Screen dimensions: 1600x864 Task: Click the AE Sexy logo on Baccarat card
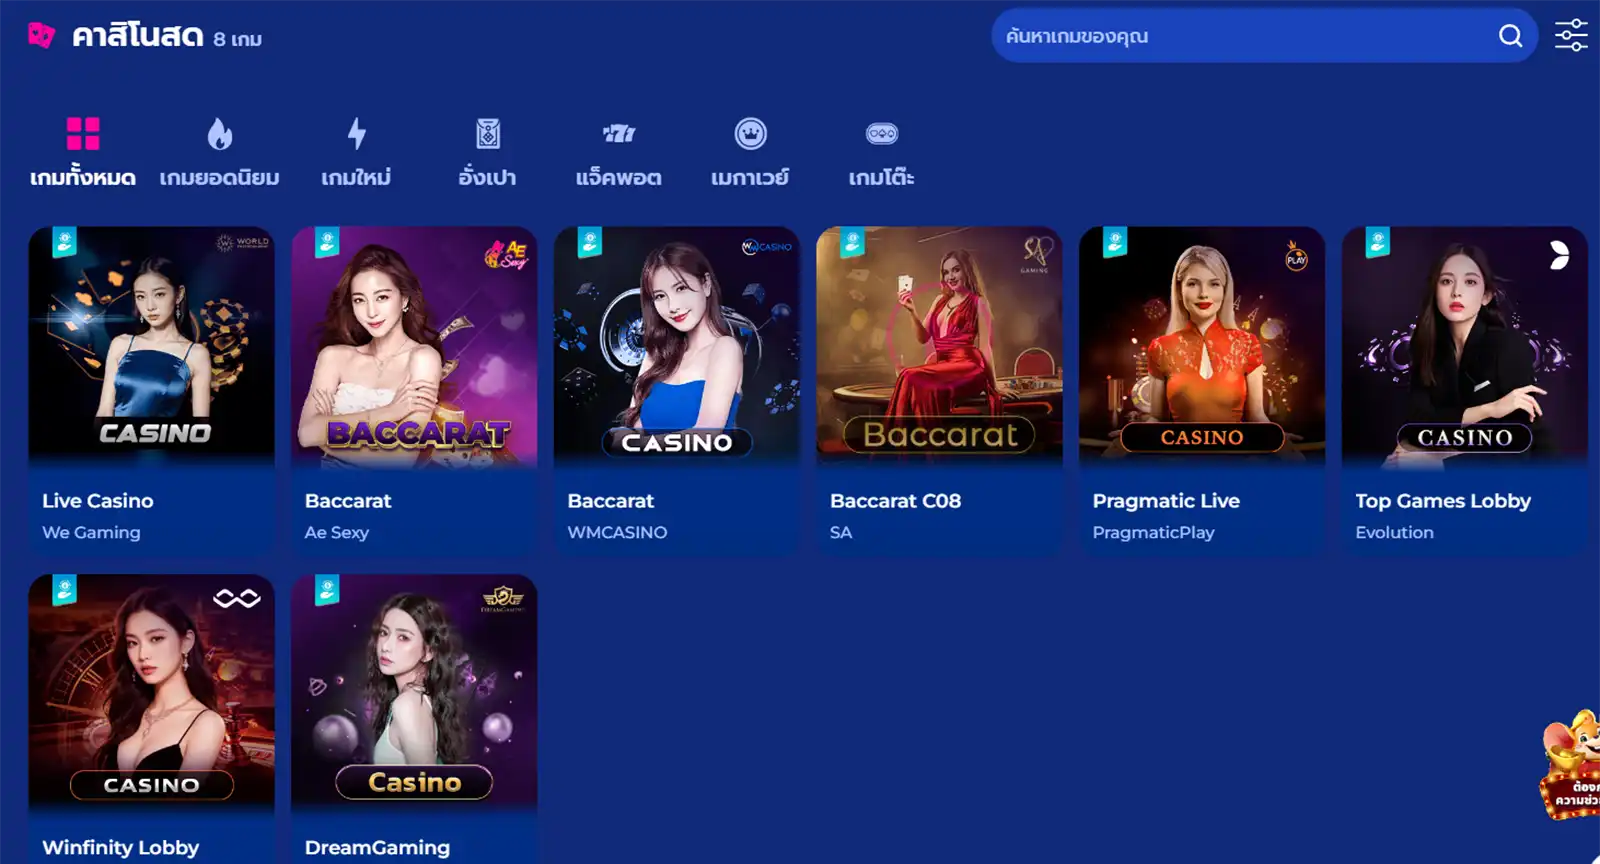(x=506, y=255)
